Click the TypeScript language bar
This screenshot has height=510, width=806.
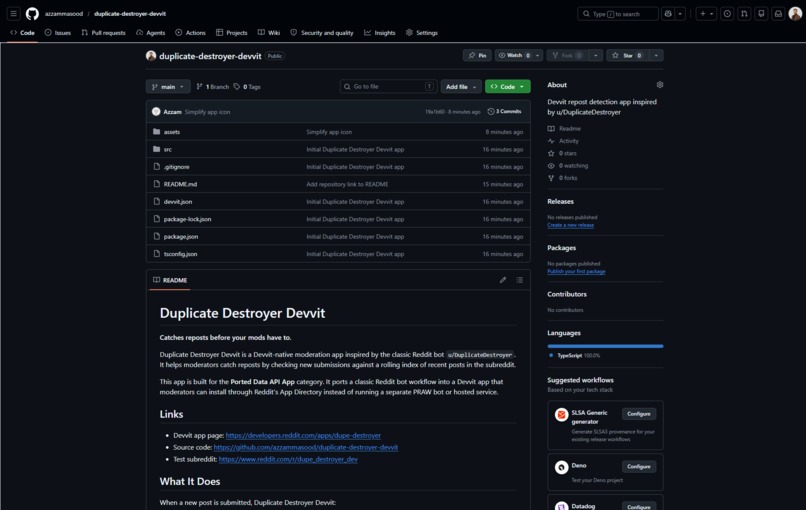[x=605, y=347]
